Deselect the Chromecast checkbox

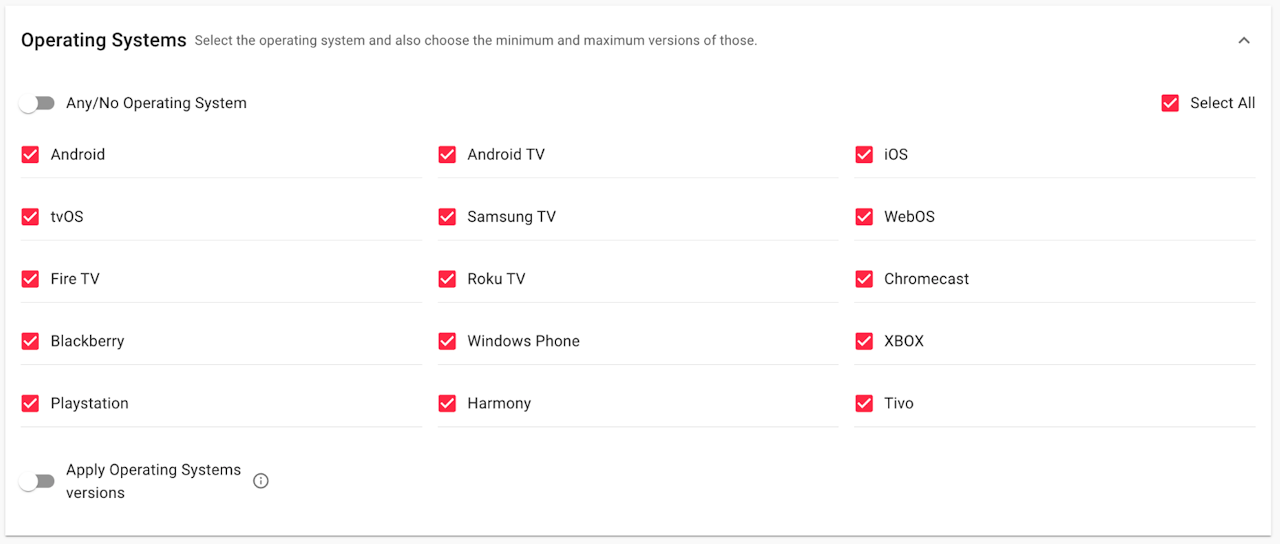point(864,279)
